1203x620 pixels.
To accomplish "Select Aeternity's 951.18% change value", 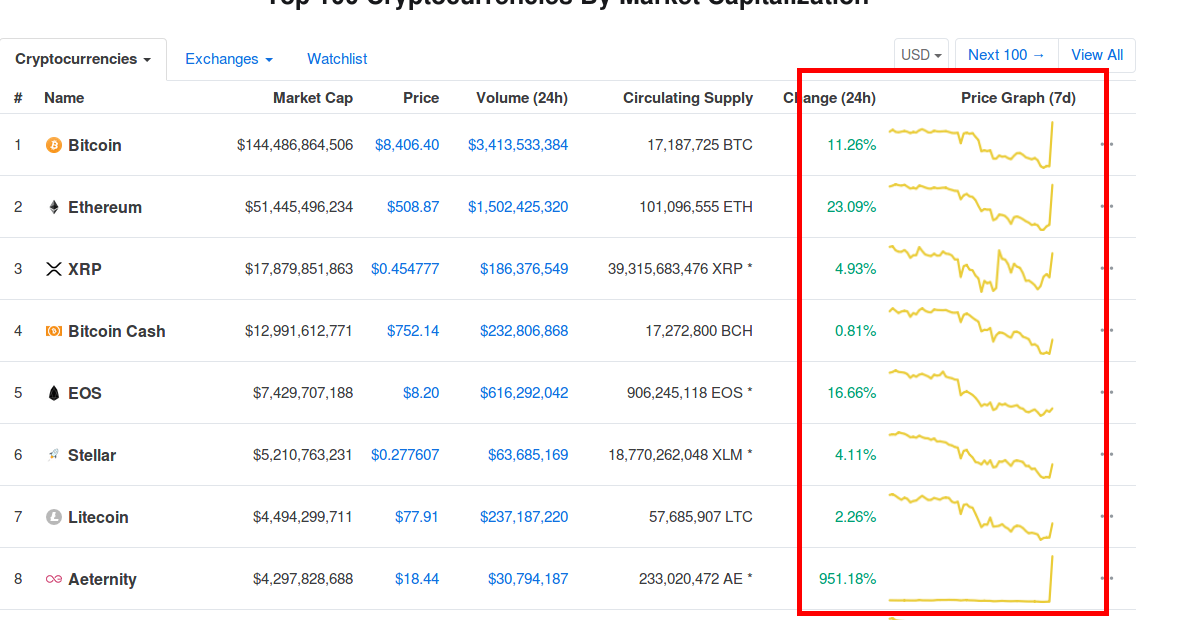I will tap(847, 579).
